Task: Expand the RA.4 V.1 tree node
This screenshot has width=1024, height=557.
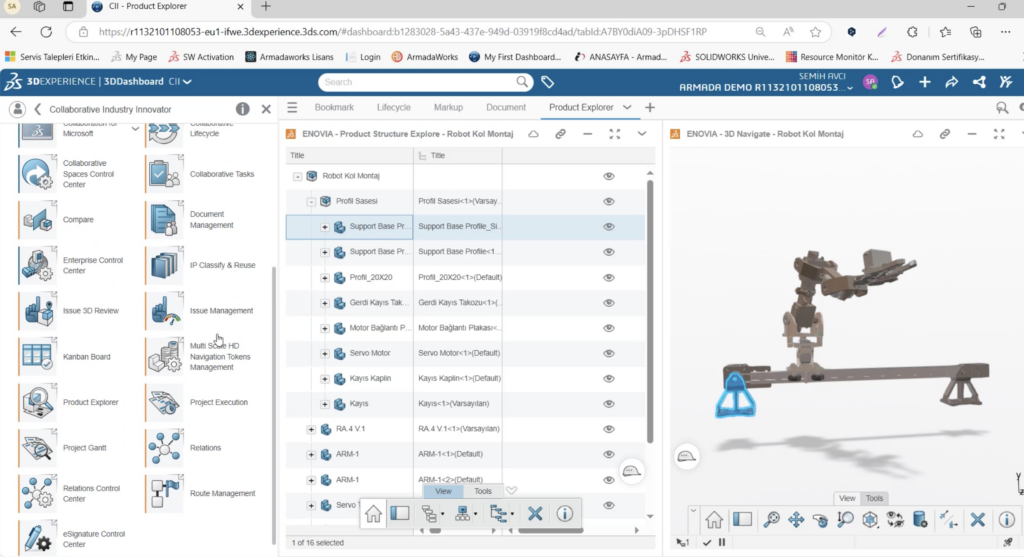Action: coord(311,429)
